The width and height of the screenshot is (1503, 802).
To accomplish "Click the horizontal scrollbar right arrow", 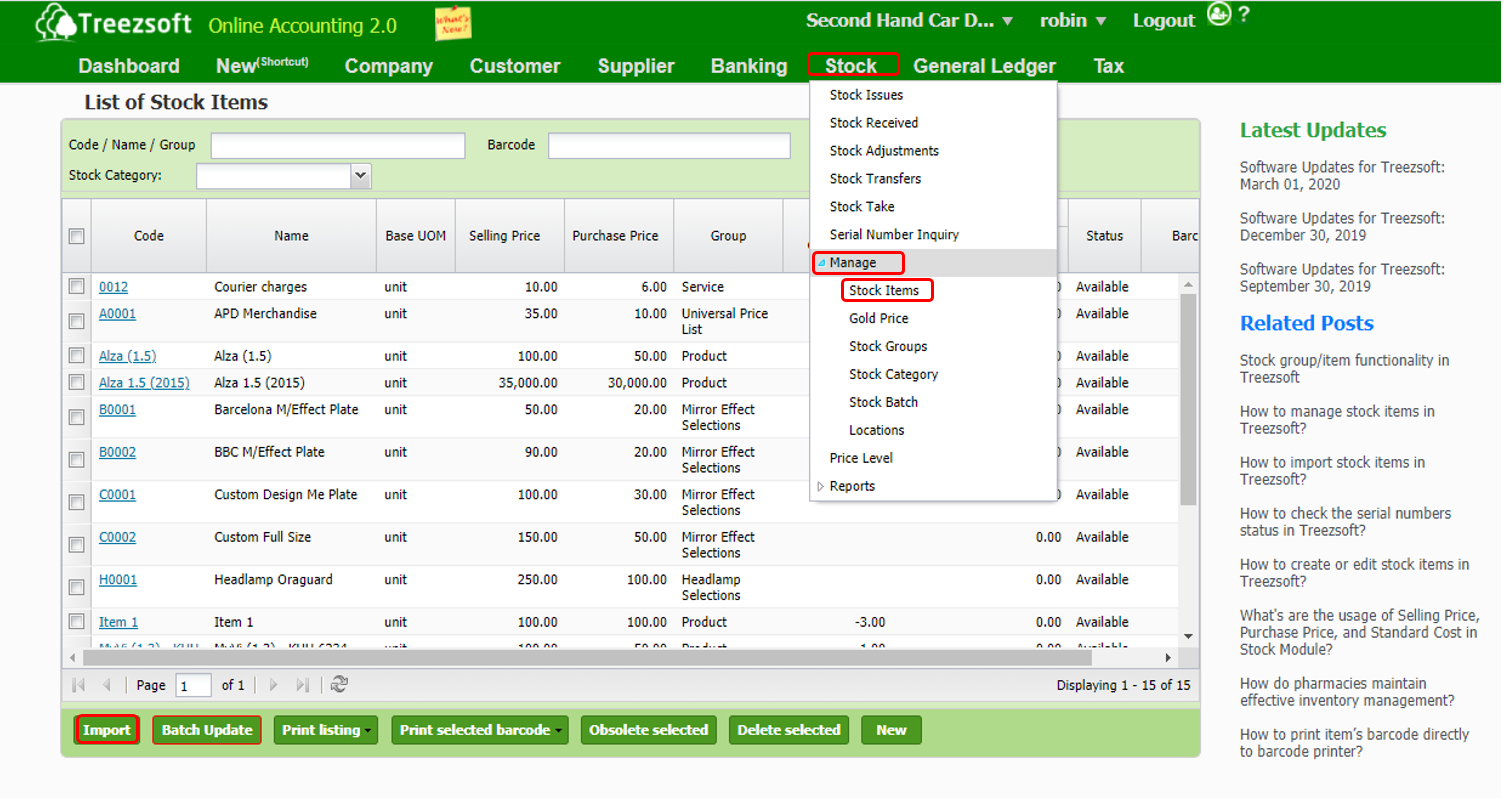I will pyautogui.click(x=1168, y=657).
